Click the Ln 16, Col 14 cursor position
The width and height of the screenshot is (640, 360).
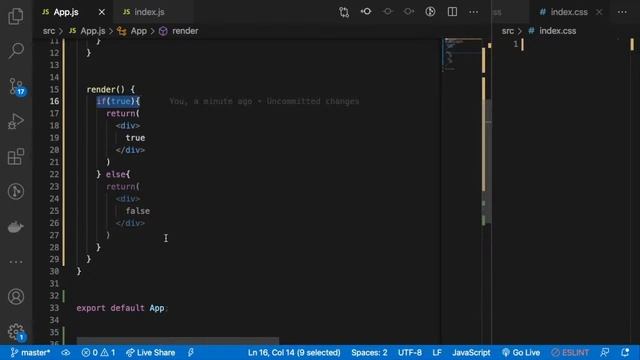coord(294,353)
